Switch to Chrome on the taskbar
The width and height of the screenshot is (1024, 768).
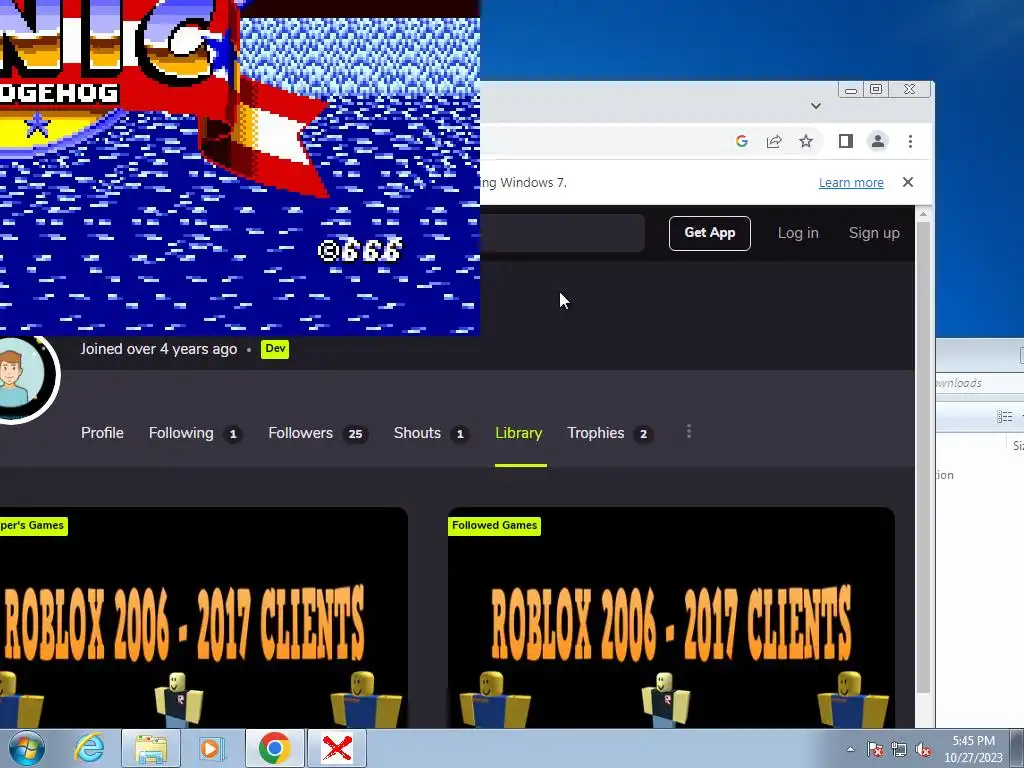click(274, 748)
